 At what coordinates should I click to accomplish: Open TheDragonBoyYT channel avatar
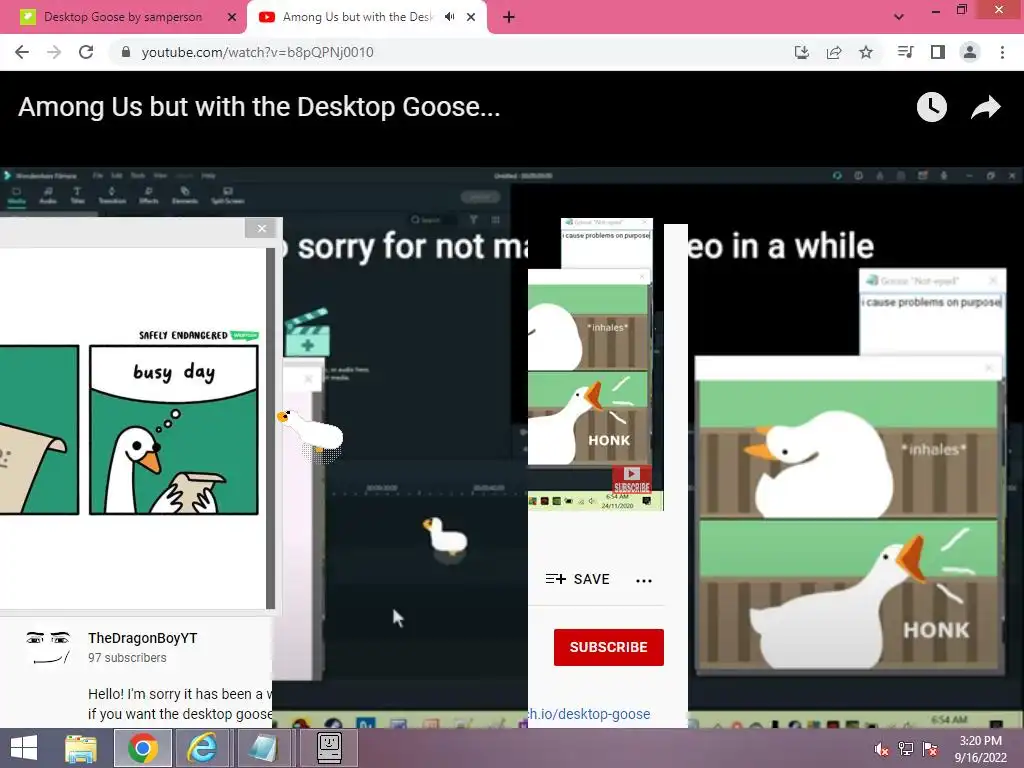48,647
